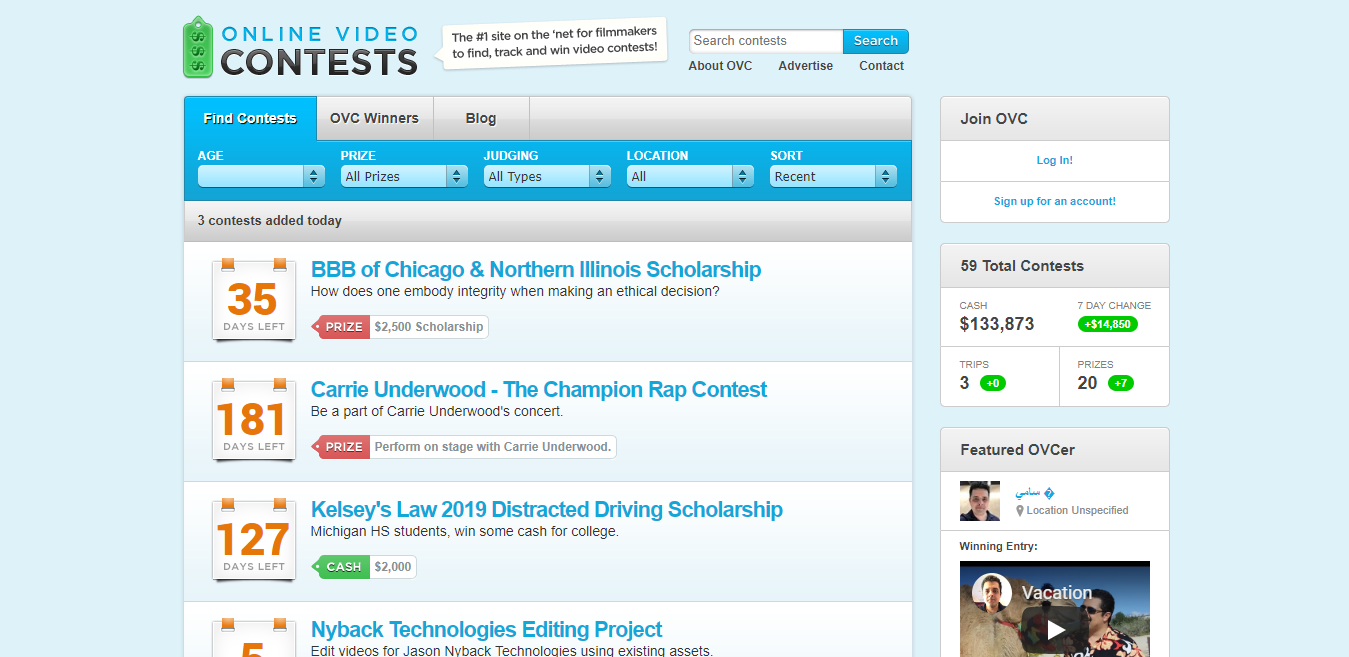Open the LOCATION dropdown showing All

click(690, 176)
